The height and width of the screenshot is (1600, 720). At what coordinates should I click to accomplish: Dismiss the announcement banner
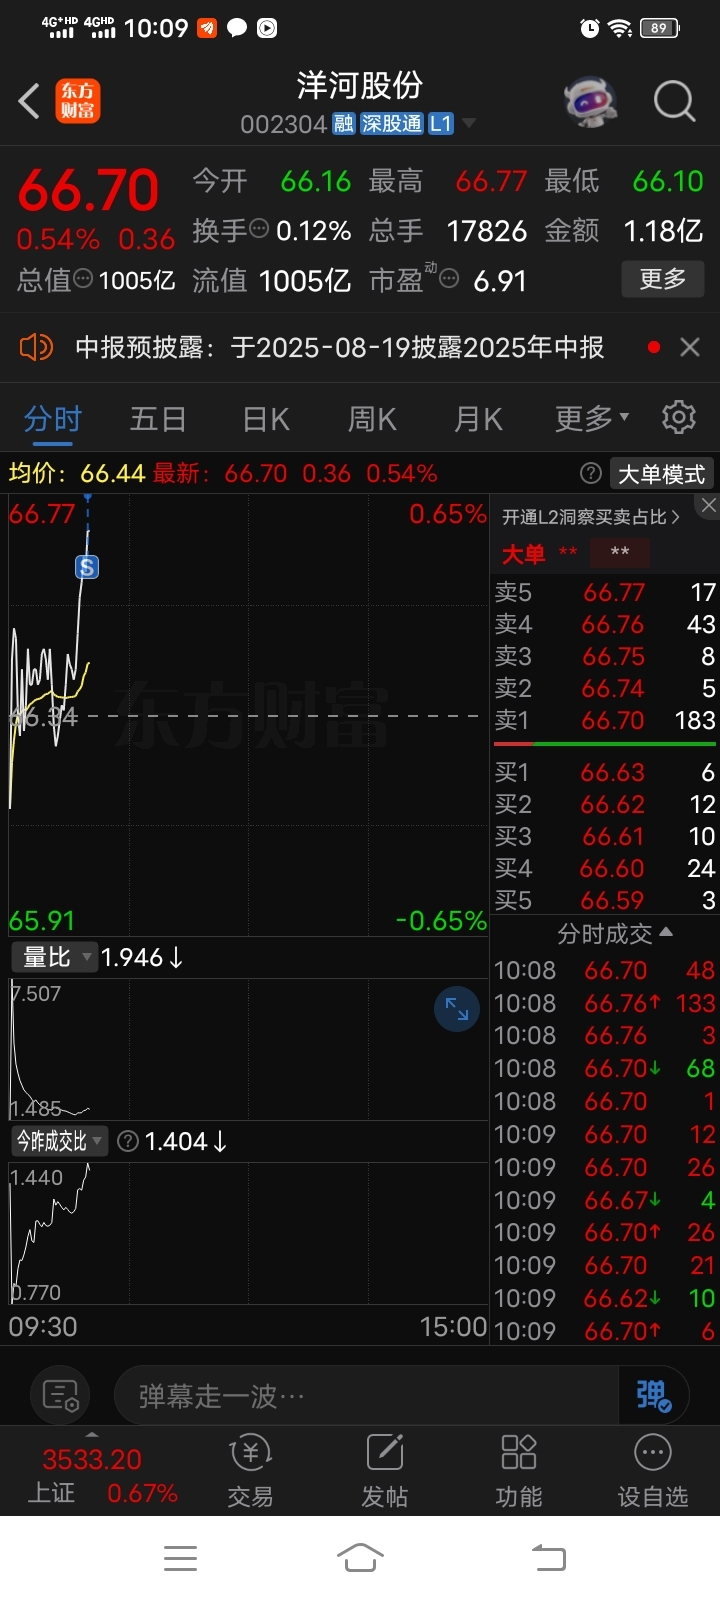pos(690,347)
